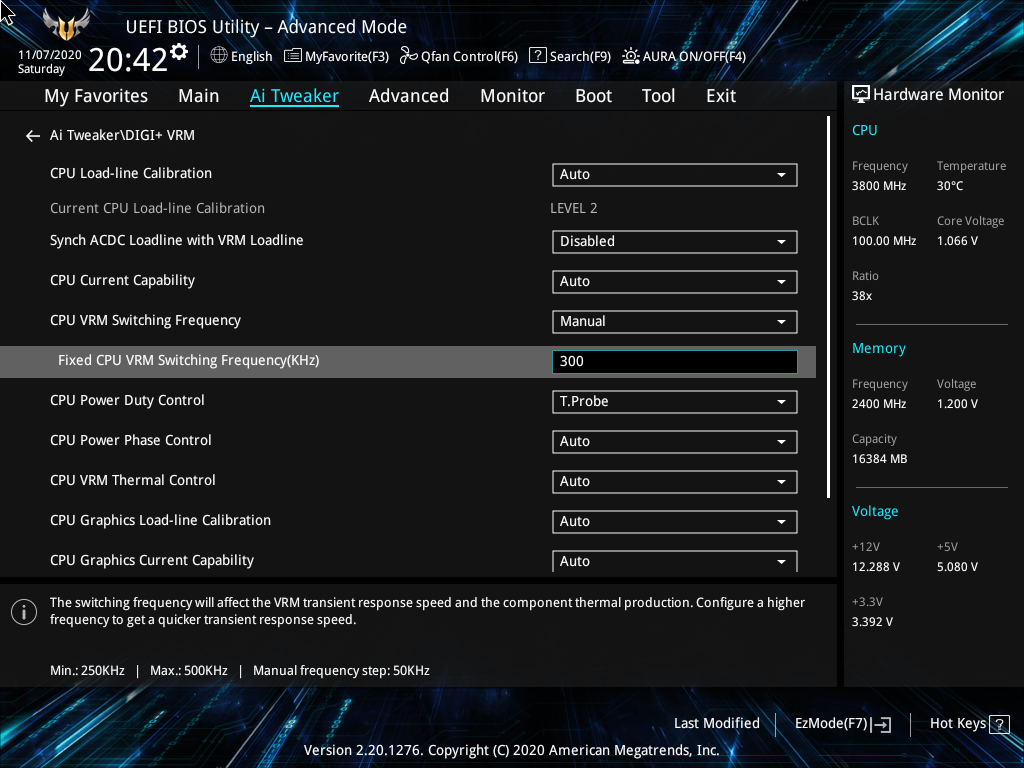Image resolution: width=1024 pixels, height=768 pixels.
Task: Toggle AURA ON/OFF(F4)
Action: (683, 56)
